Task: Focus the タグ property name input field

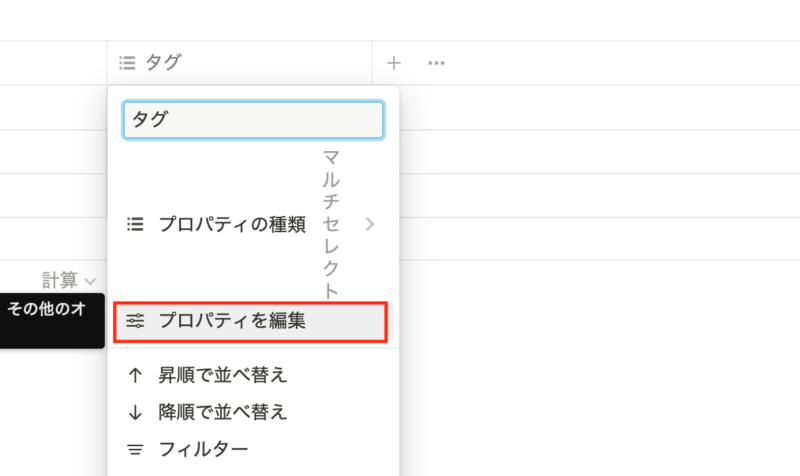Action: 253,119
